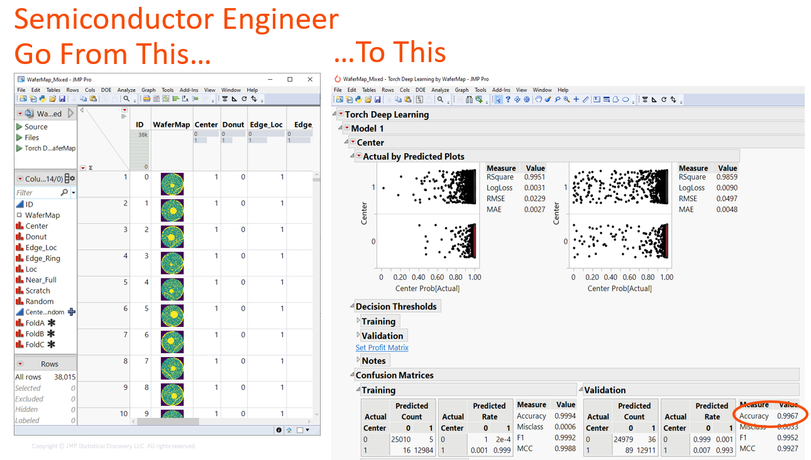Select the Oval shape tool in report toolbar
This screenshot has height=460, width=811.
pyautogui.click(x=626, y=99)
